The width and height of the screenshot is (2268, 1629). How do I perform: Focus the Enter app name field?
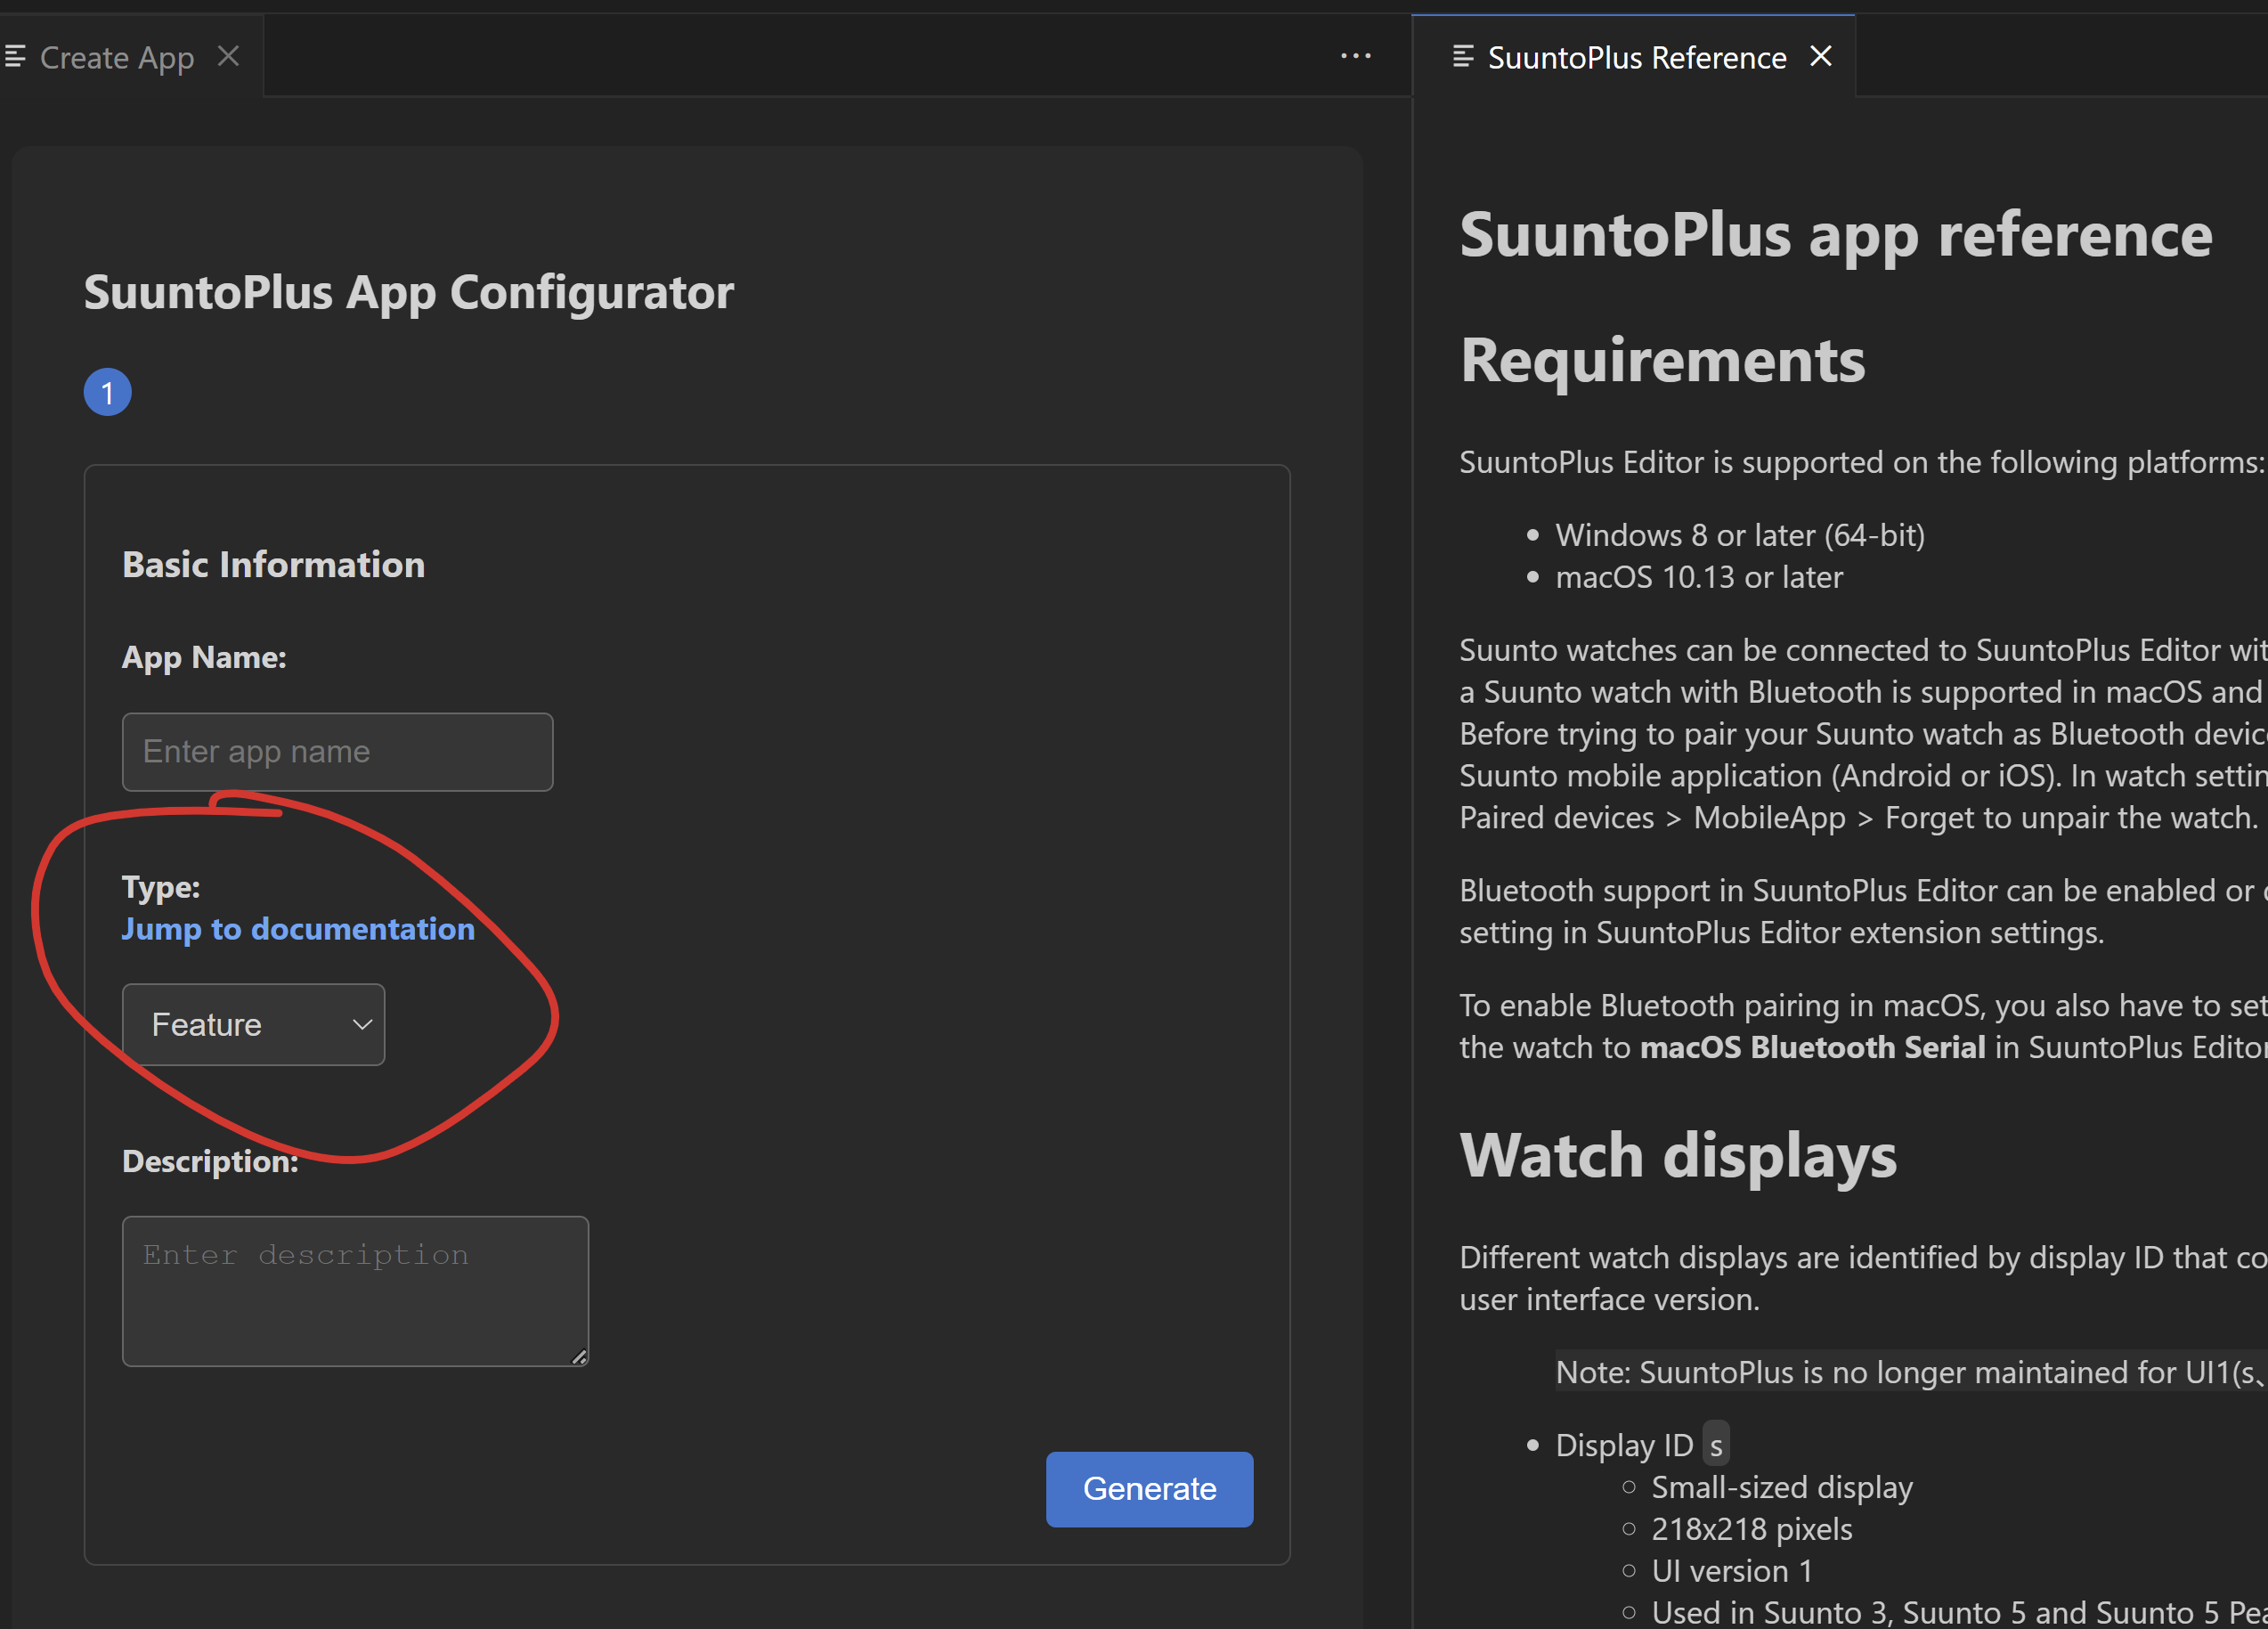coord(337,752)
